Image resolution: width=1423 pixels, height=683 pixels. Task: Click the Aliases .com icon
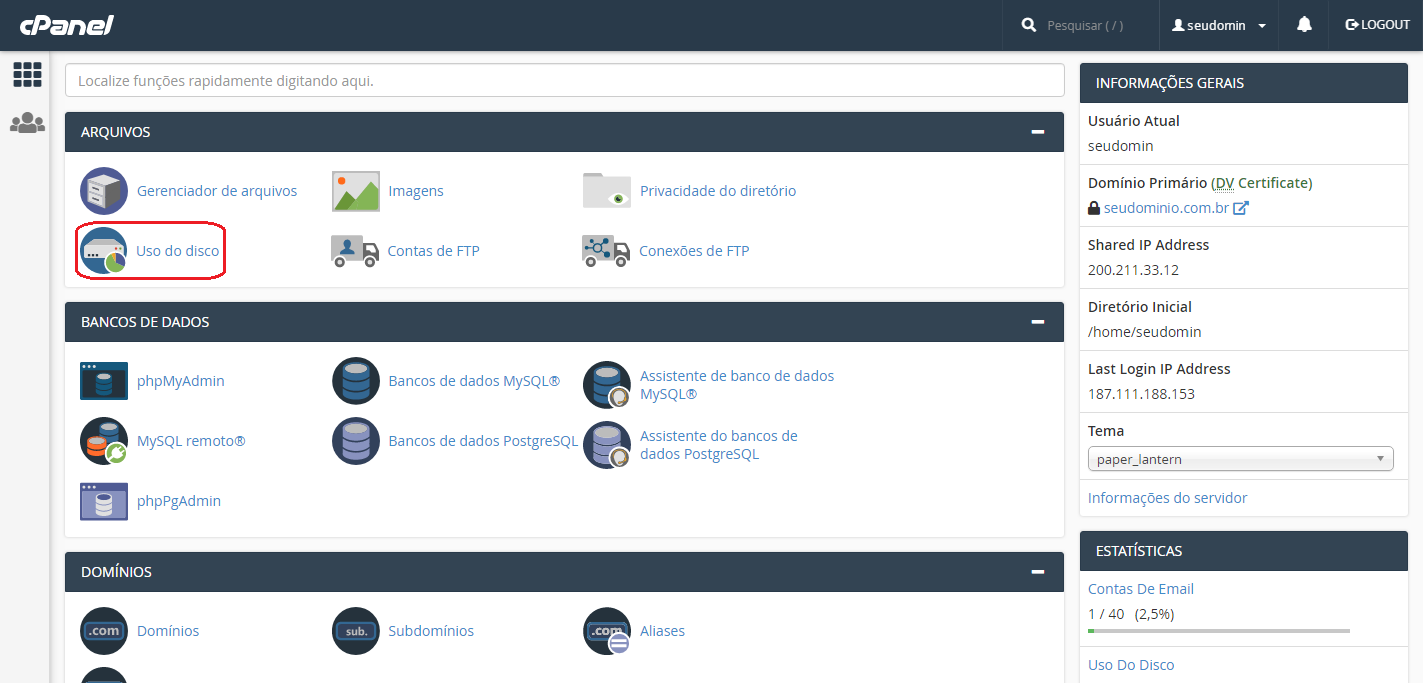point(607,631)
